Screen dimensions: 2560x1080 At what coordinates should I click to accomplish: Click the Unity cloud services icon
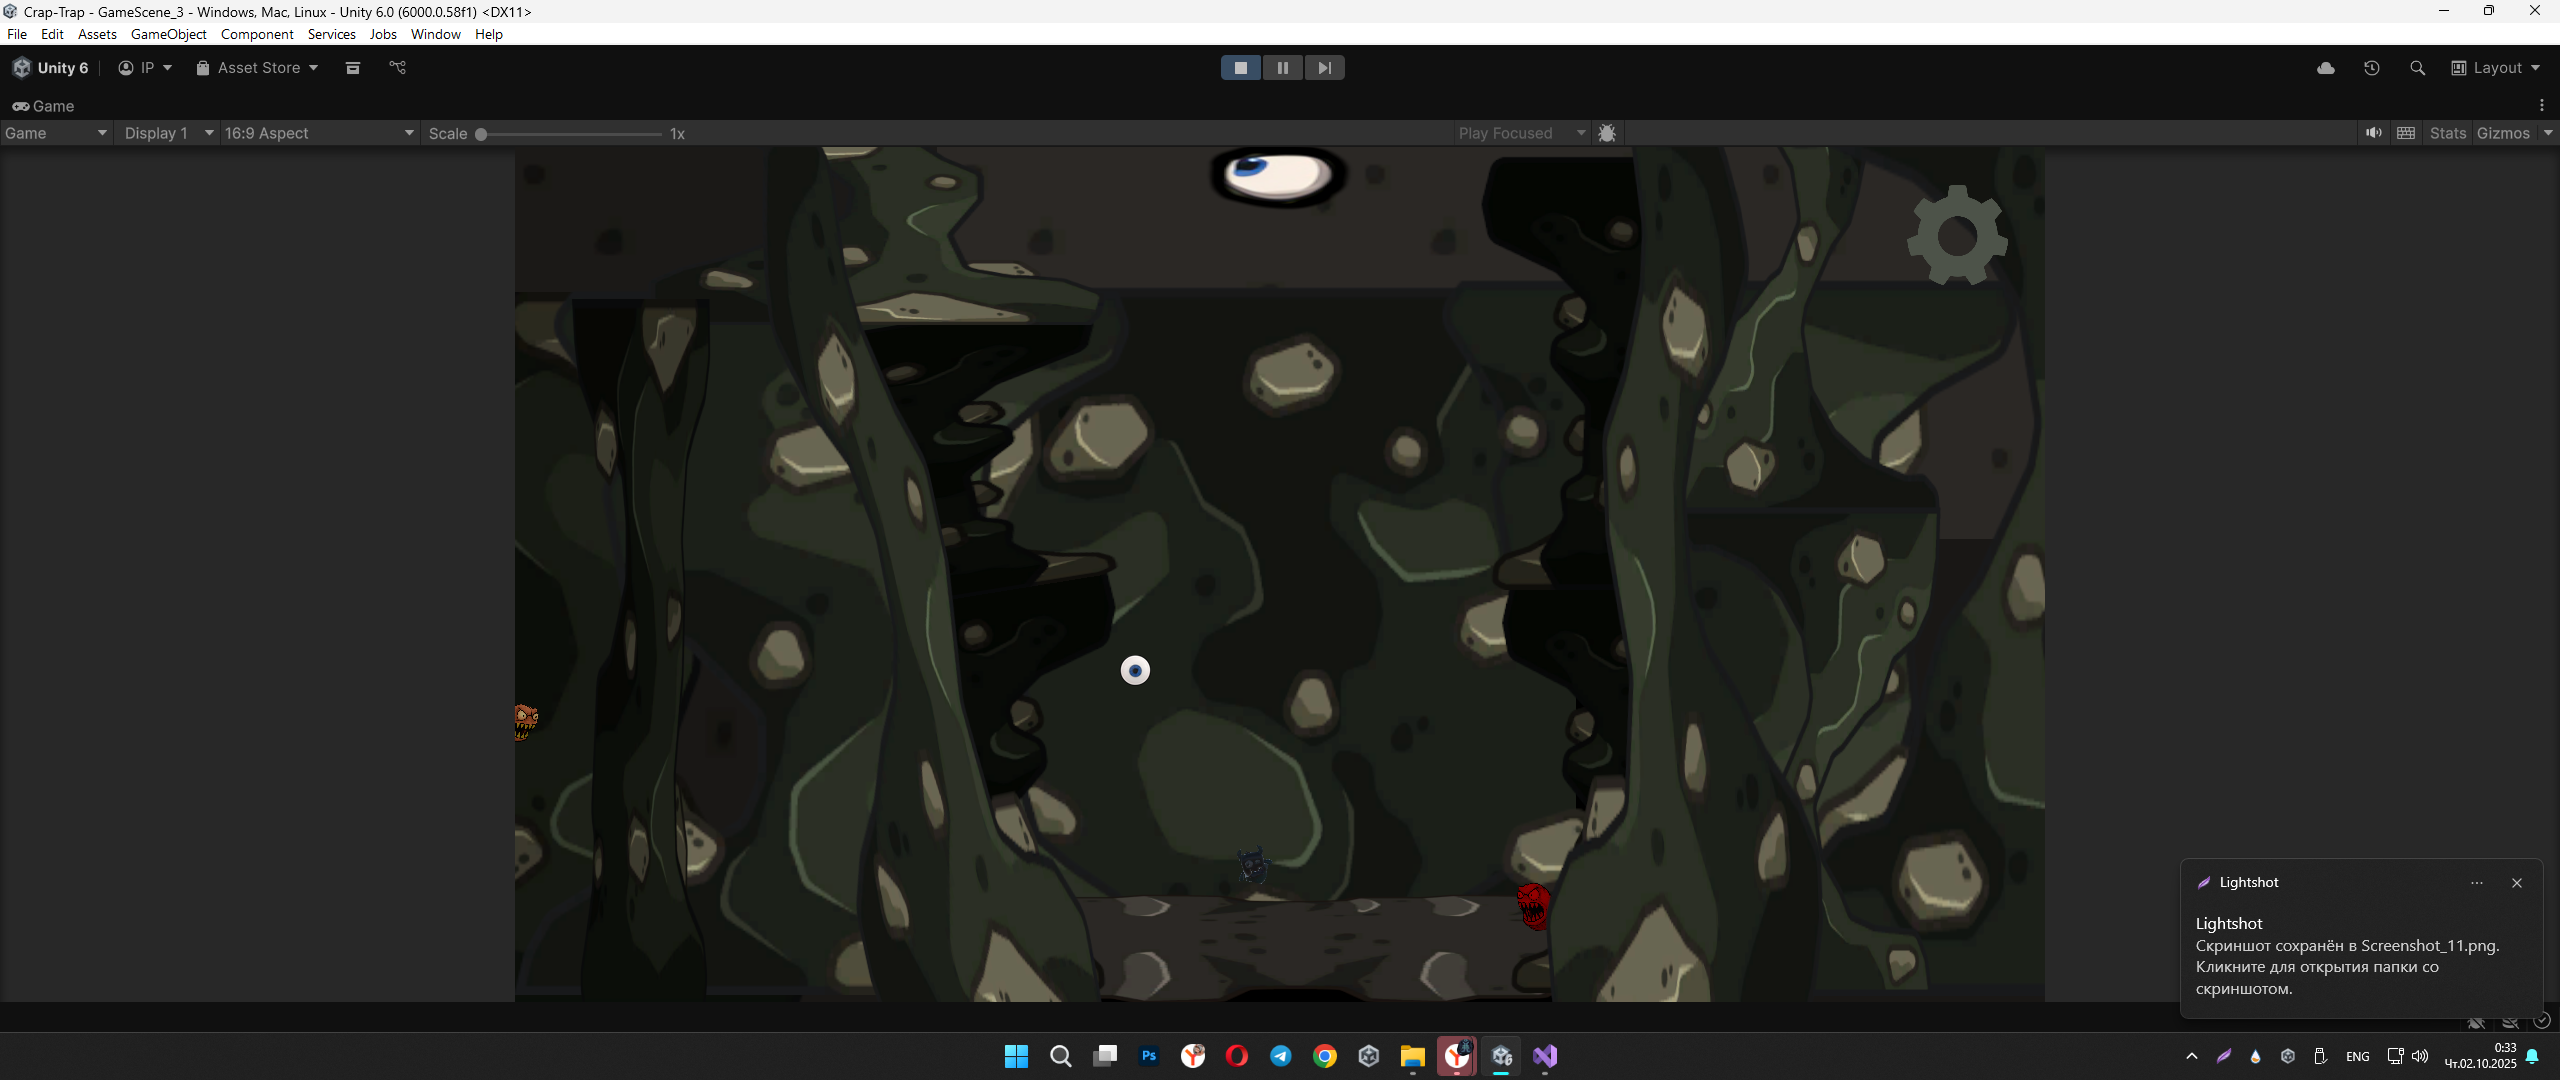pyautogui.click(x=2326, y=68)
